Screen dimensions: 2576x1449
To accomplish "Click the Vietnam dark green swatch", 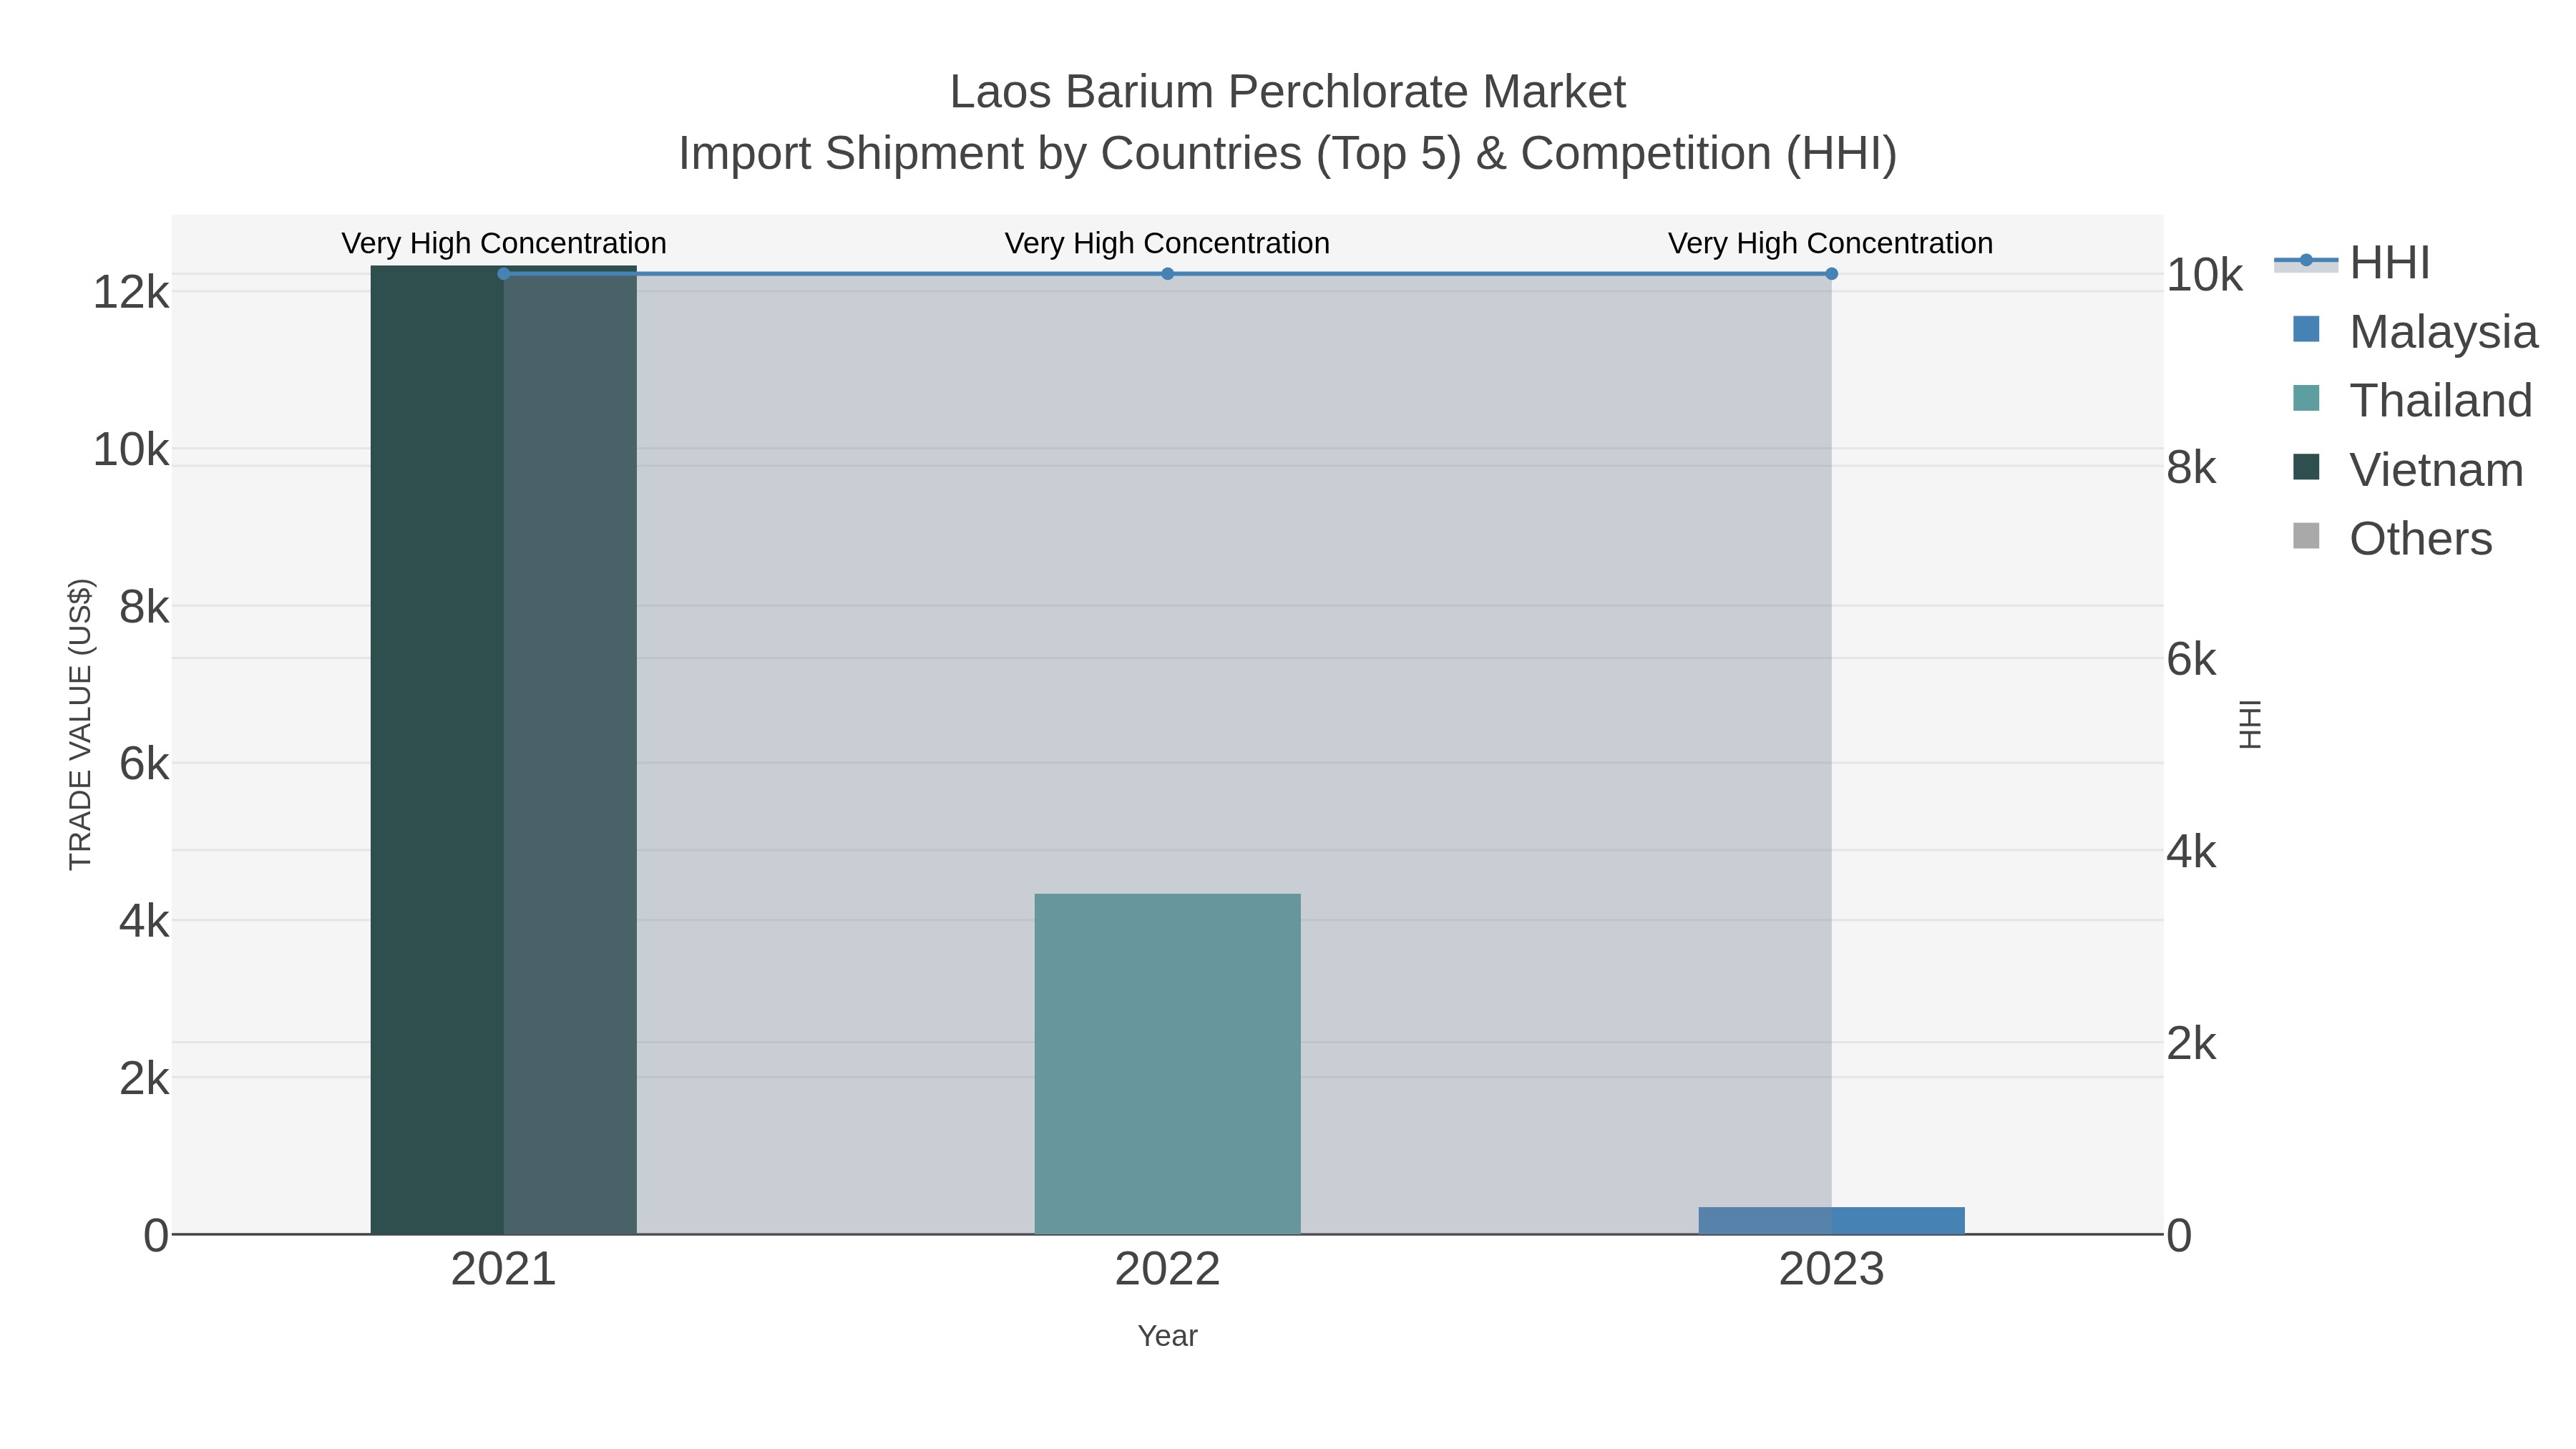I will pos(2306,467).
